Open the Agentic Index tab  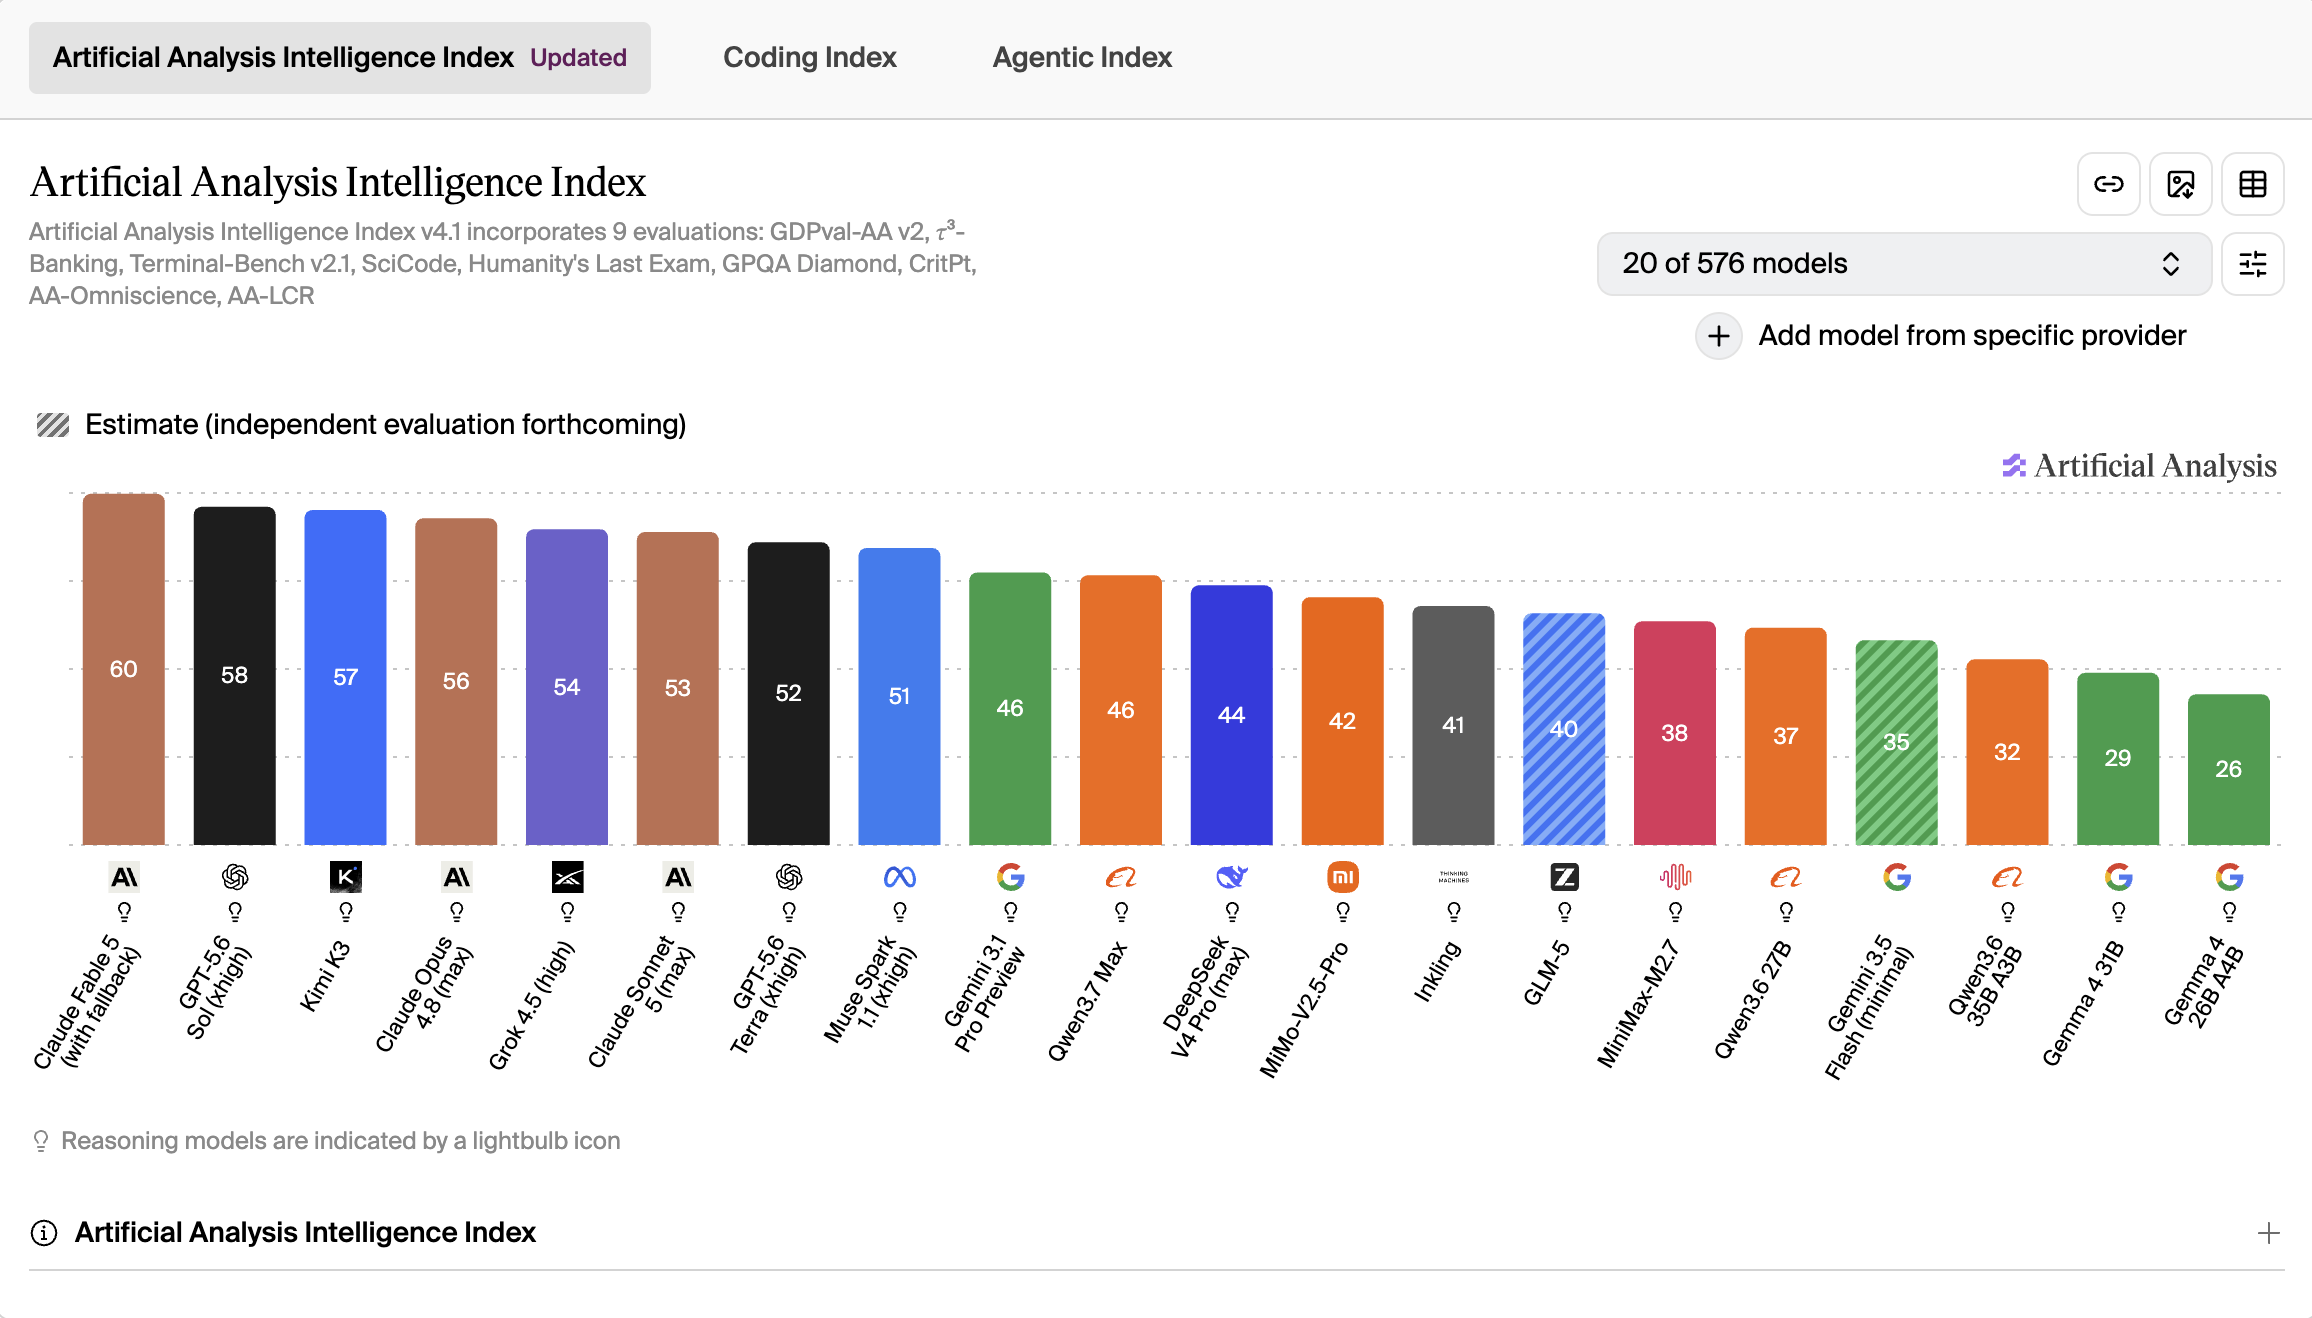(x=1082, y=57)
